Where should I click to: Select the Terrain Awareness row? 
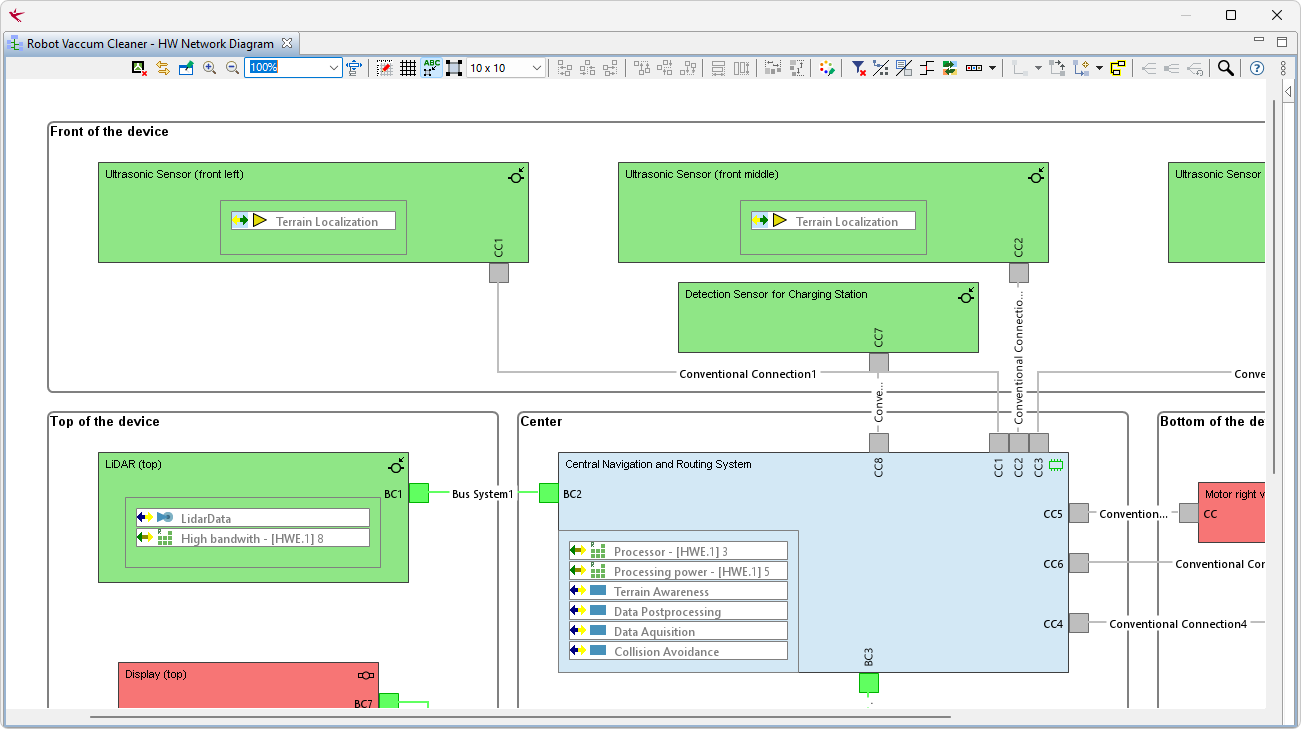tap(678, 591)
